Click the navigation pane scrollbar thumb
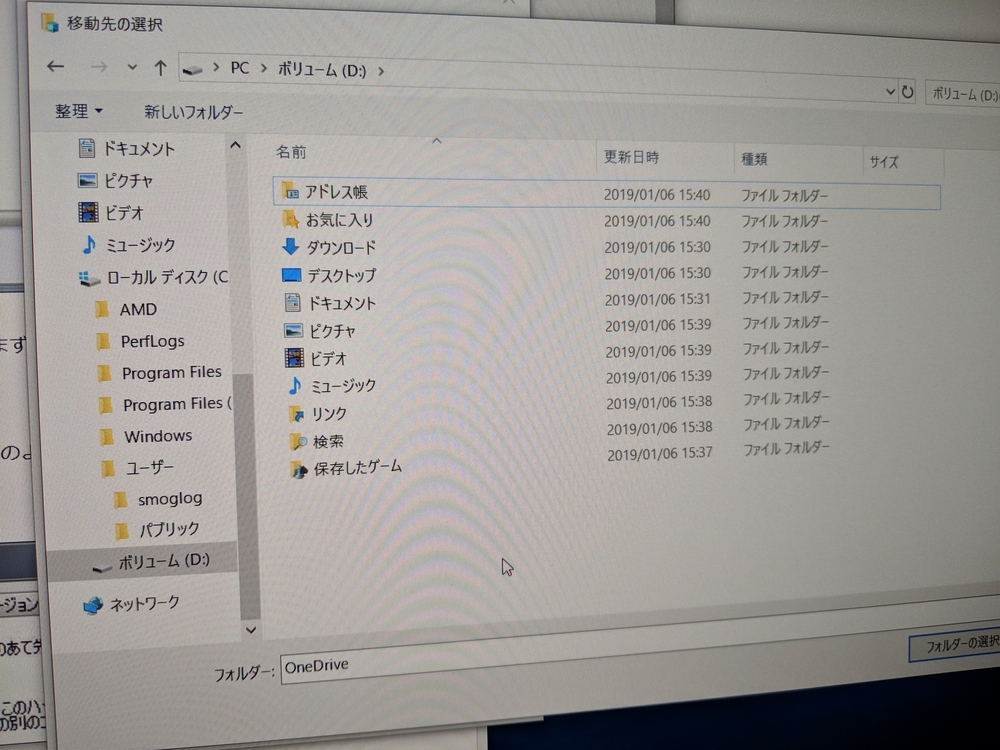 point(248,496)
